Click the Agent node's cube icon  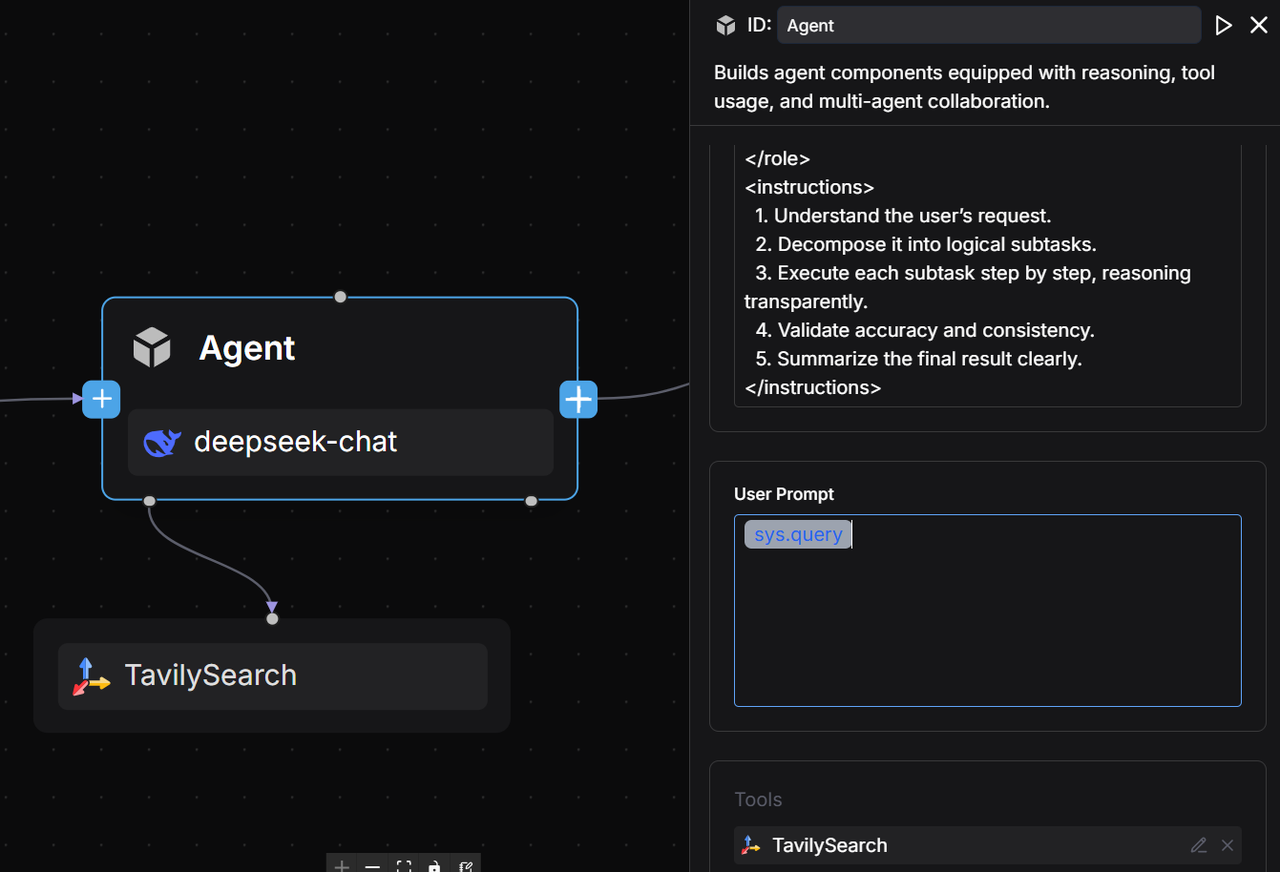click(151, 347)
